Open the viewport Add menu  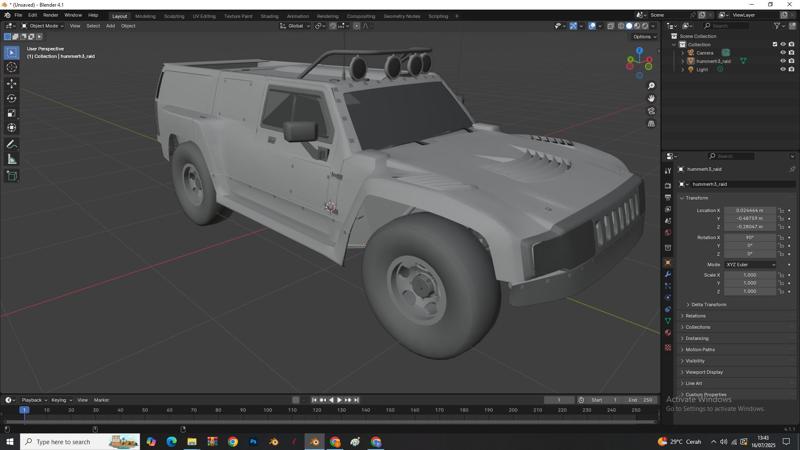point(110,26)
